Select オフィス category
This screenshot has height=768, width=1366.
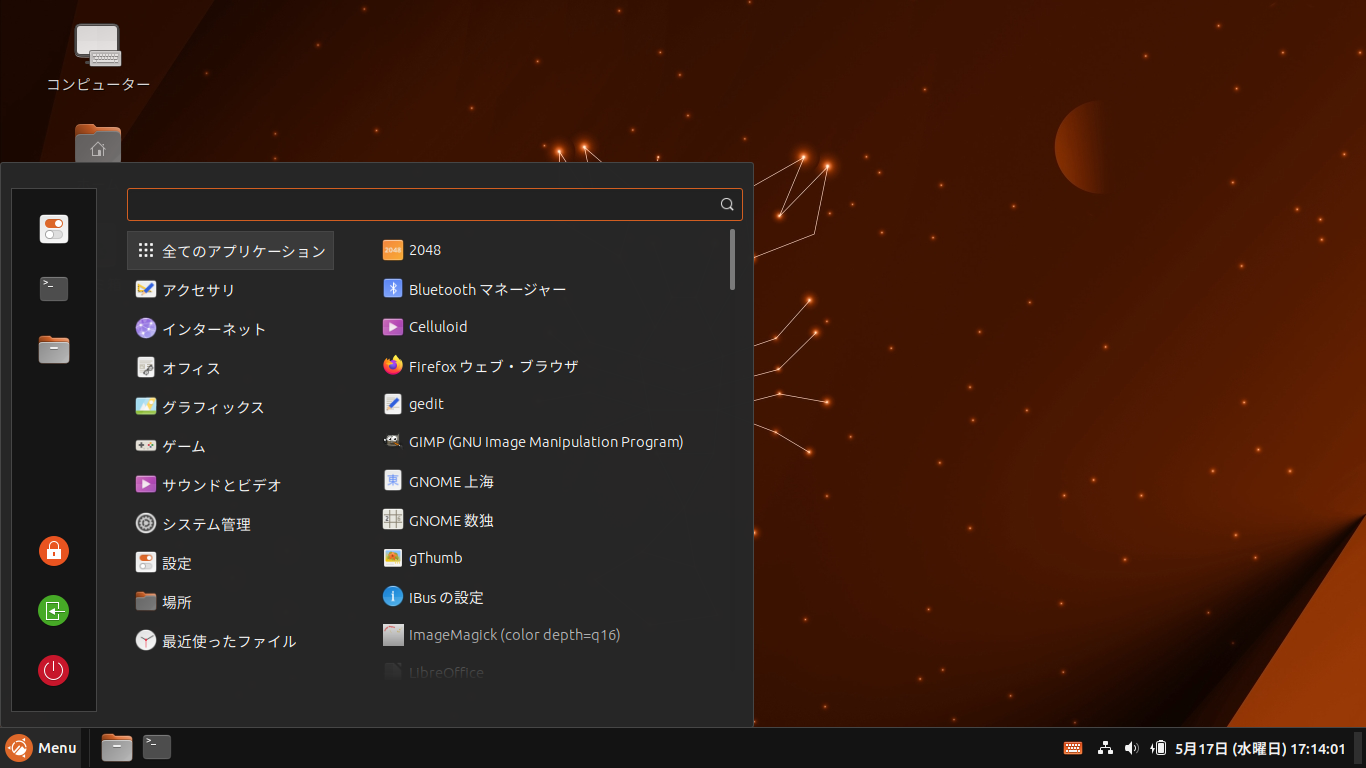[x=230, y=368]
